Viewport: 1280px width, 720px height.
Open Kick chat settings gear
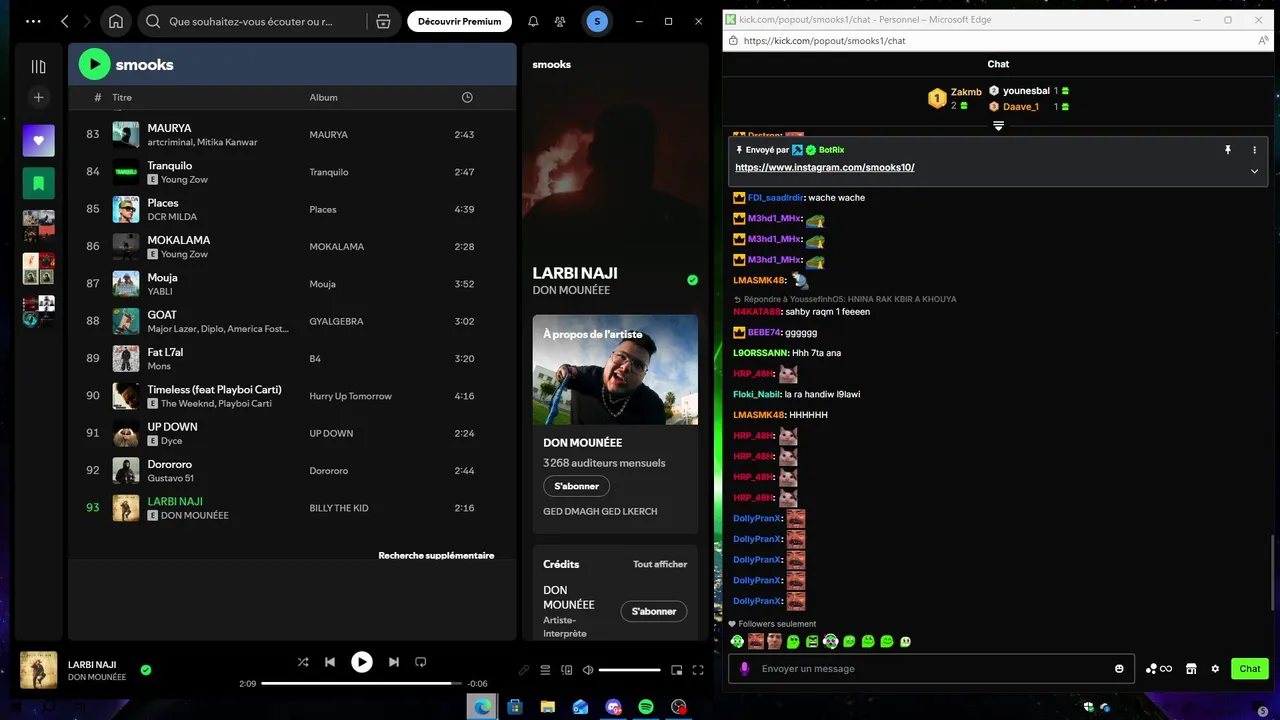pos(1215,669)
